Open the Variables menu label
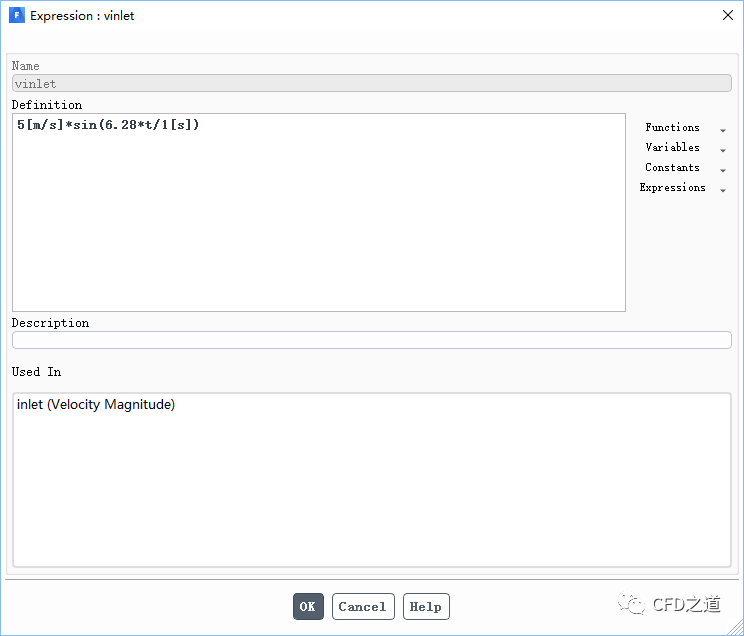The image size is (744, 636). coord(672,148)
